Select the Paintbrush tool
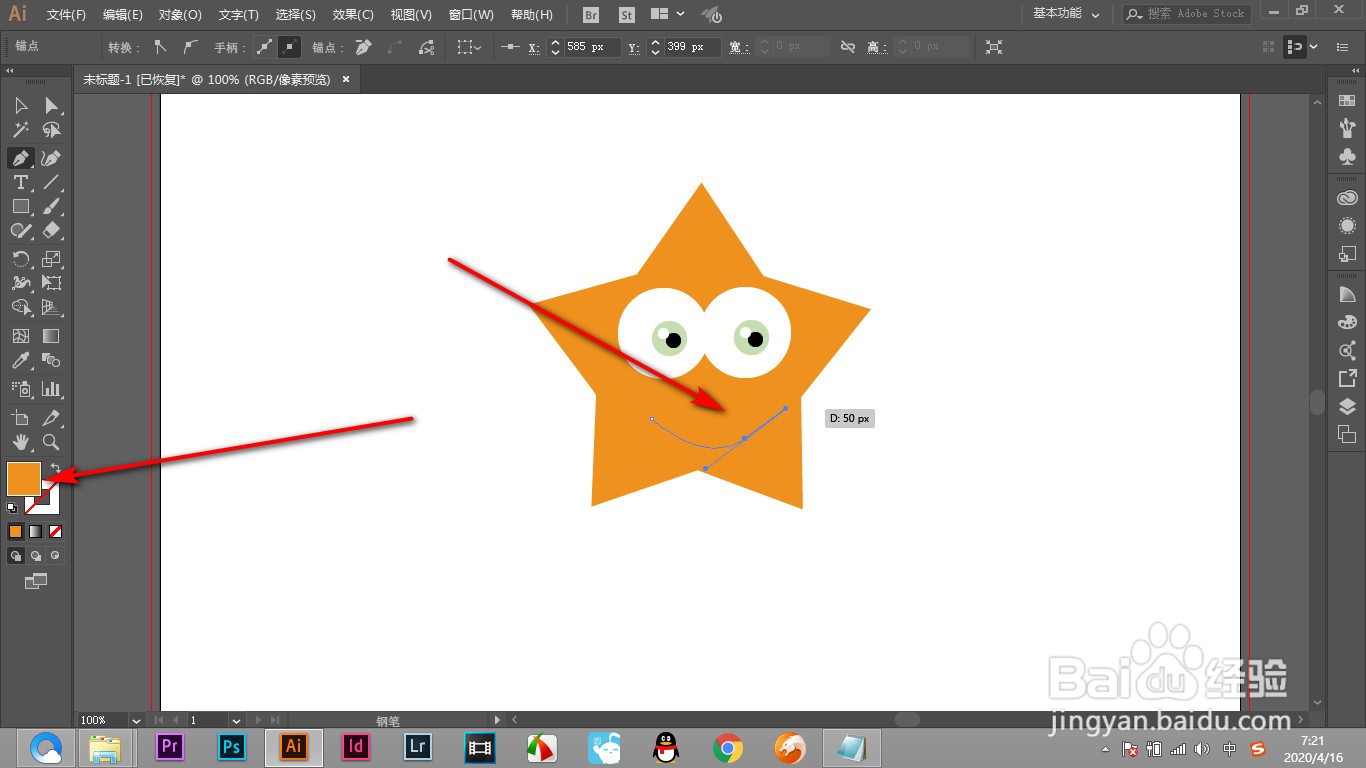Screen dimensions: 1366x768 coord(51,206)
